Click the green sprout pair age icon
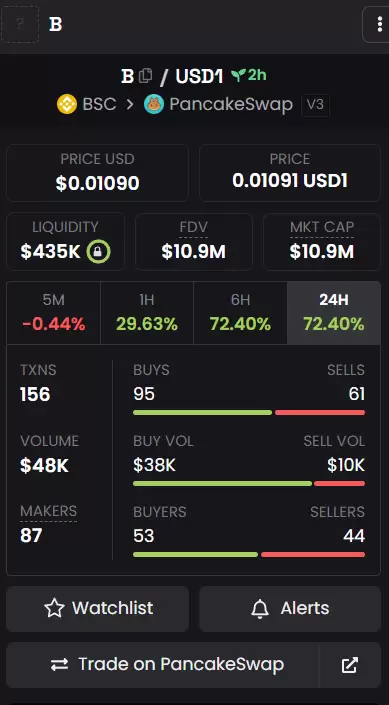The height and width of the screenshot is (705, 389). pyautogui.click(x=238, y=76)
